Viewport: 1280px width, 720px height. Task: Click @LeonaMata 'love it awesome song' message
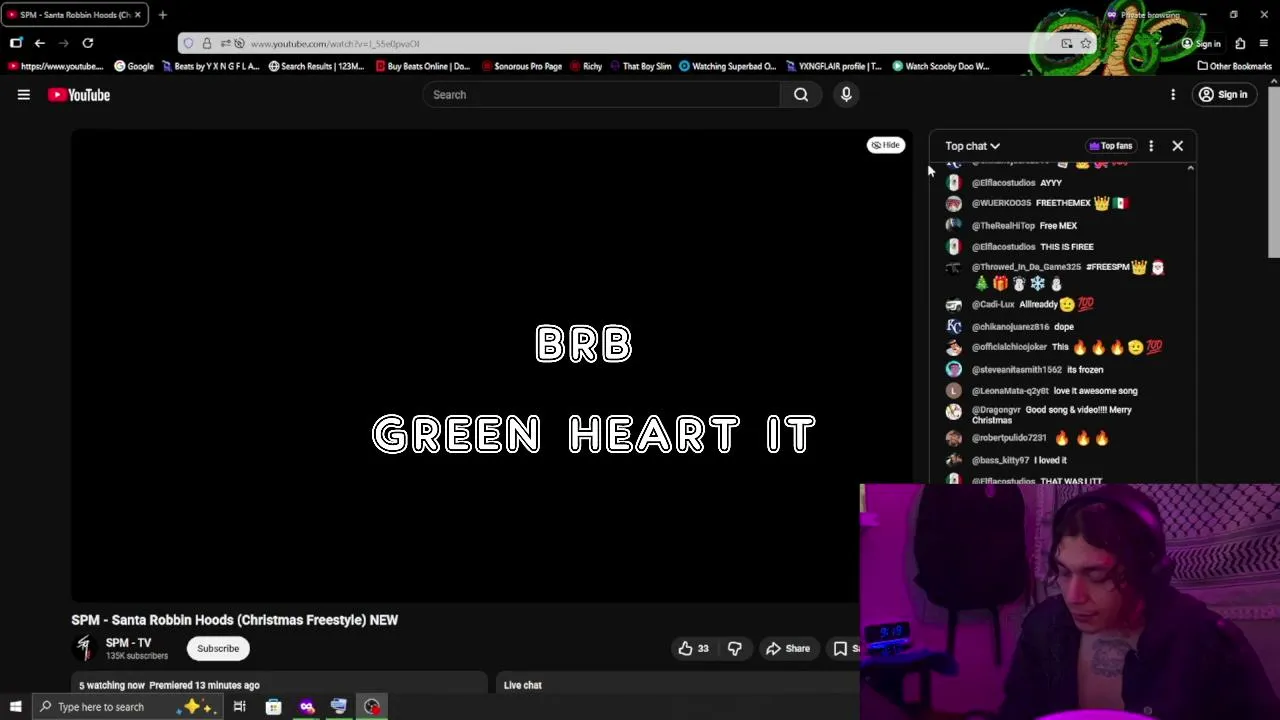click(x=1060, y=391)
